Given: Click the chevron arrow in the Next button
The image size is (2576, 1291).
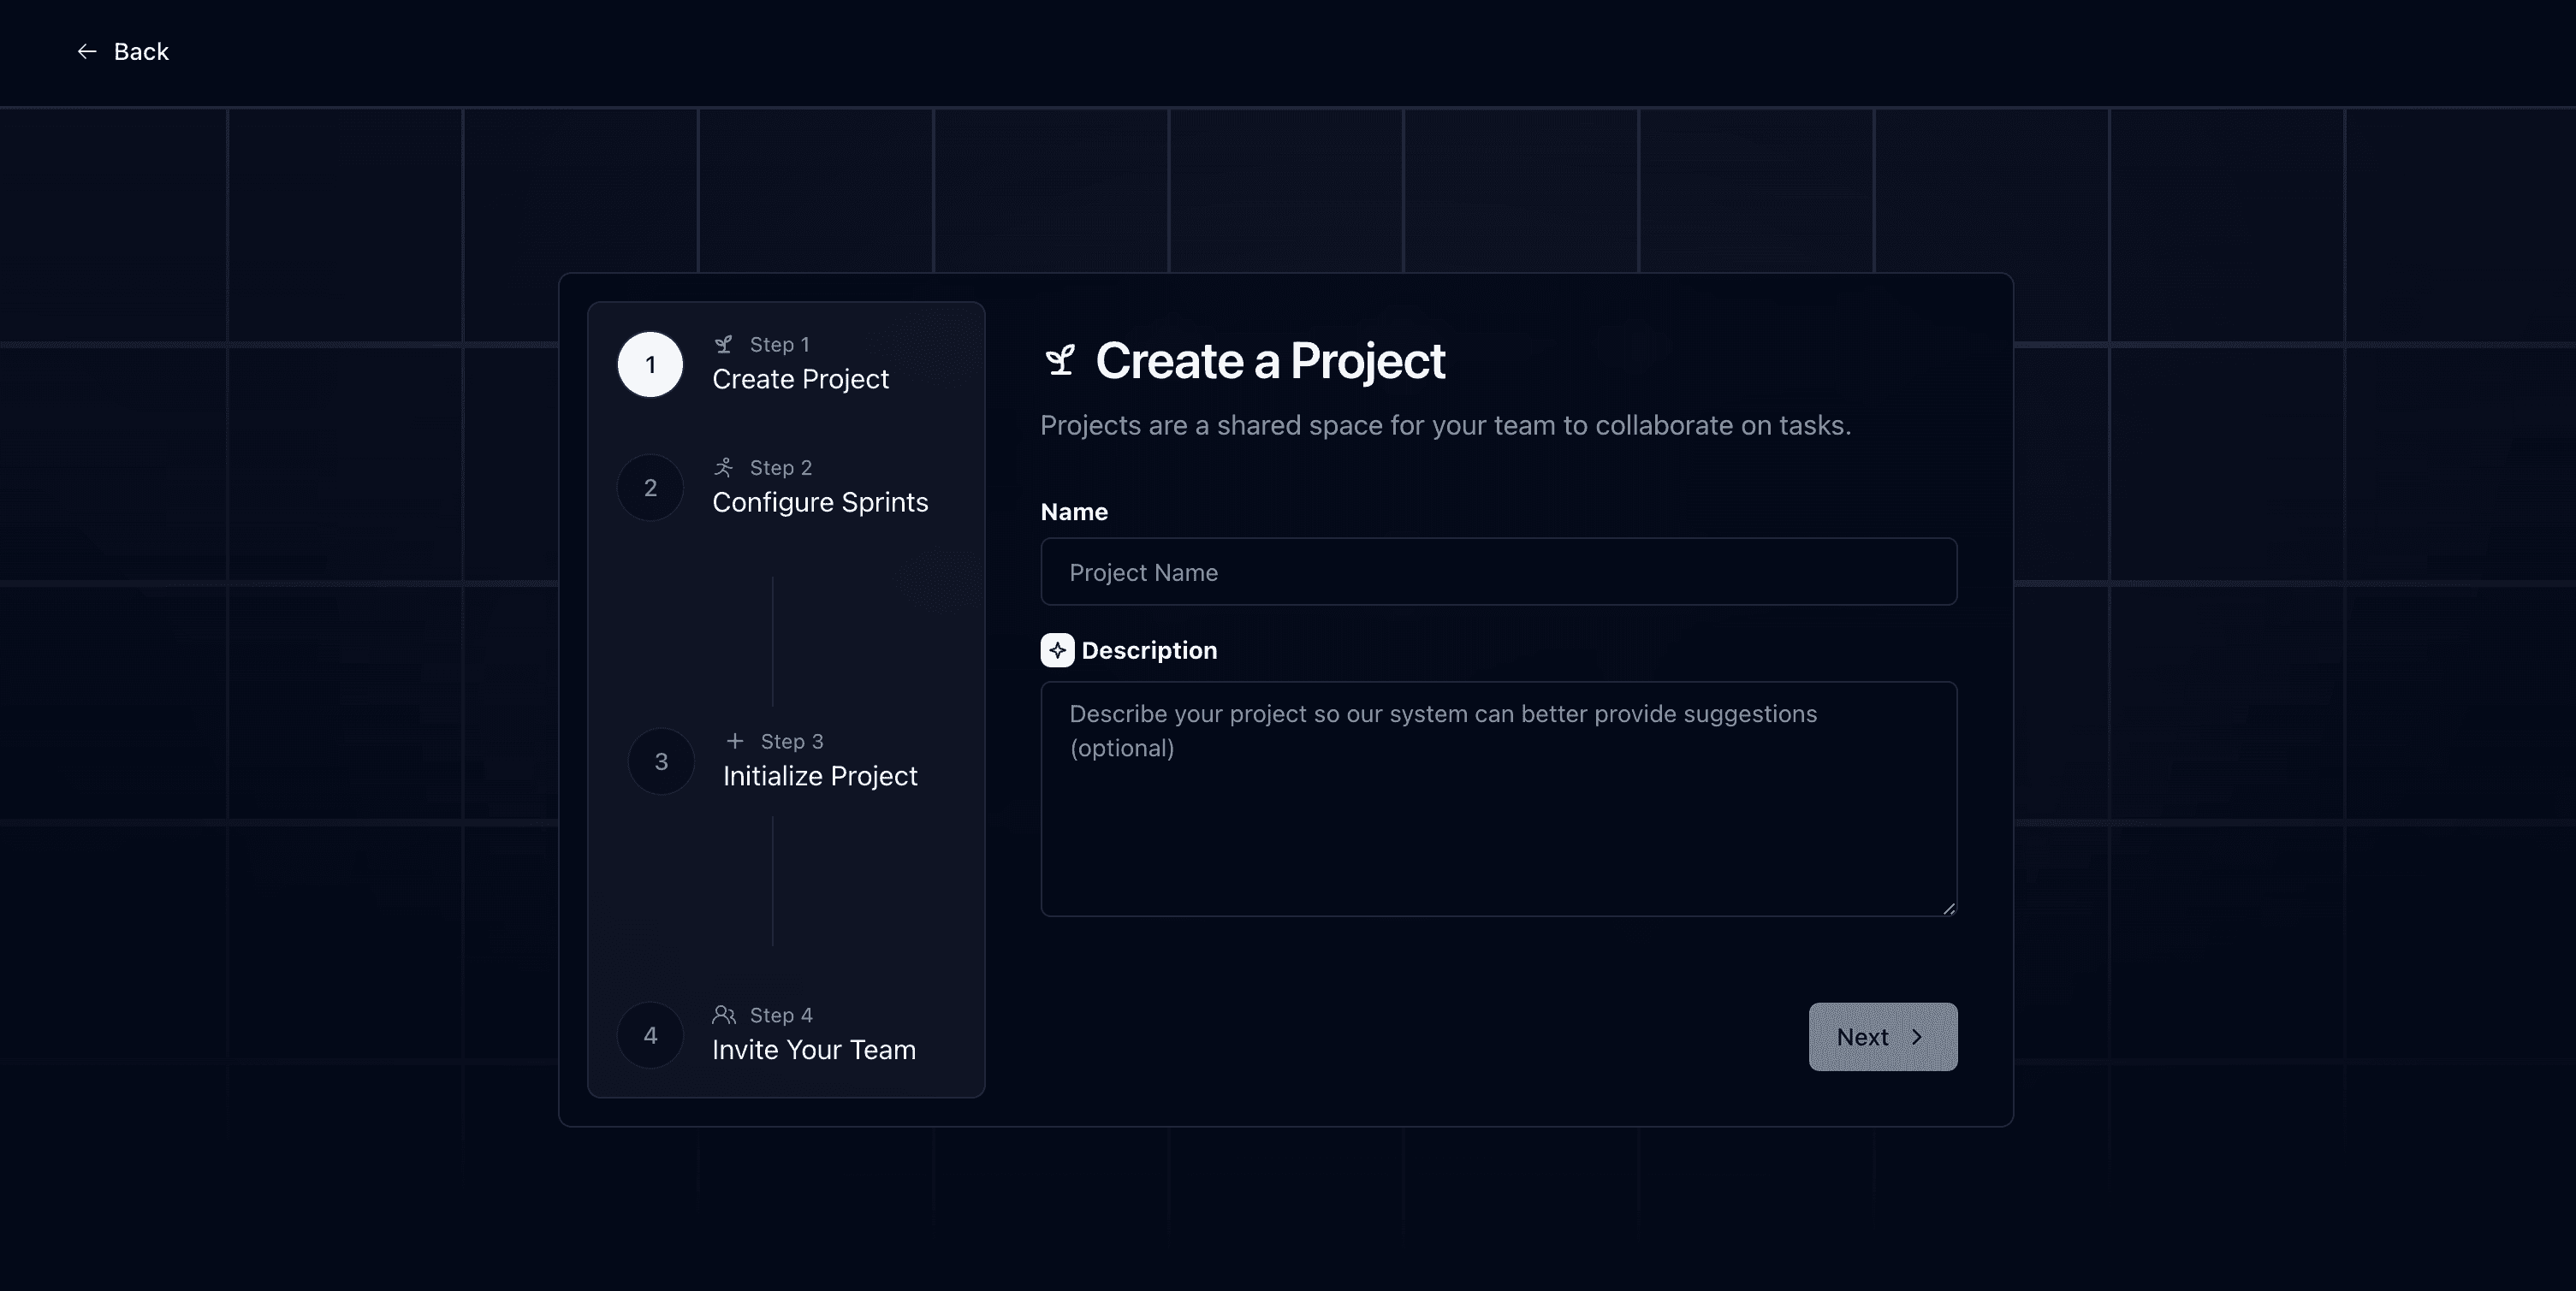Looking at the screenshot, I should coord(1917,1037).
